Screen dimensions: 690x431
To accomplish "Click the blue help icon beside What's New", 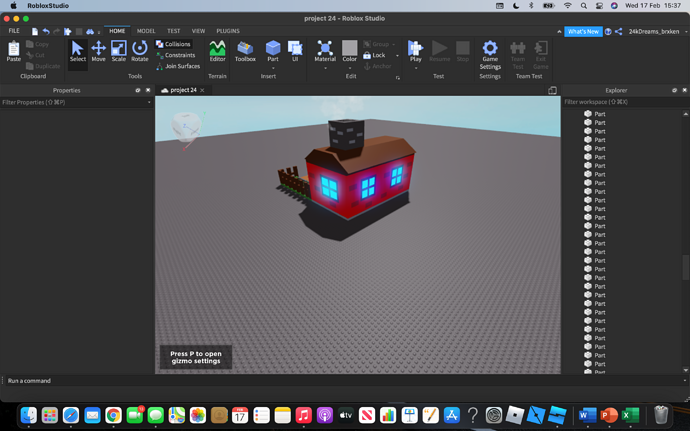I will coord(608,32).
